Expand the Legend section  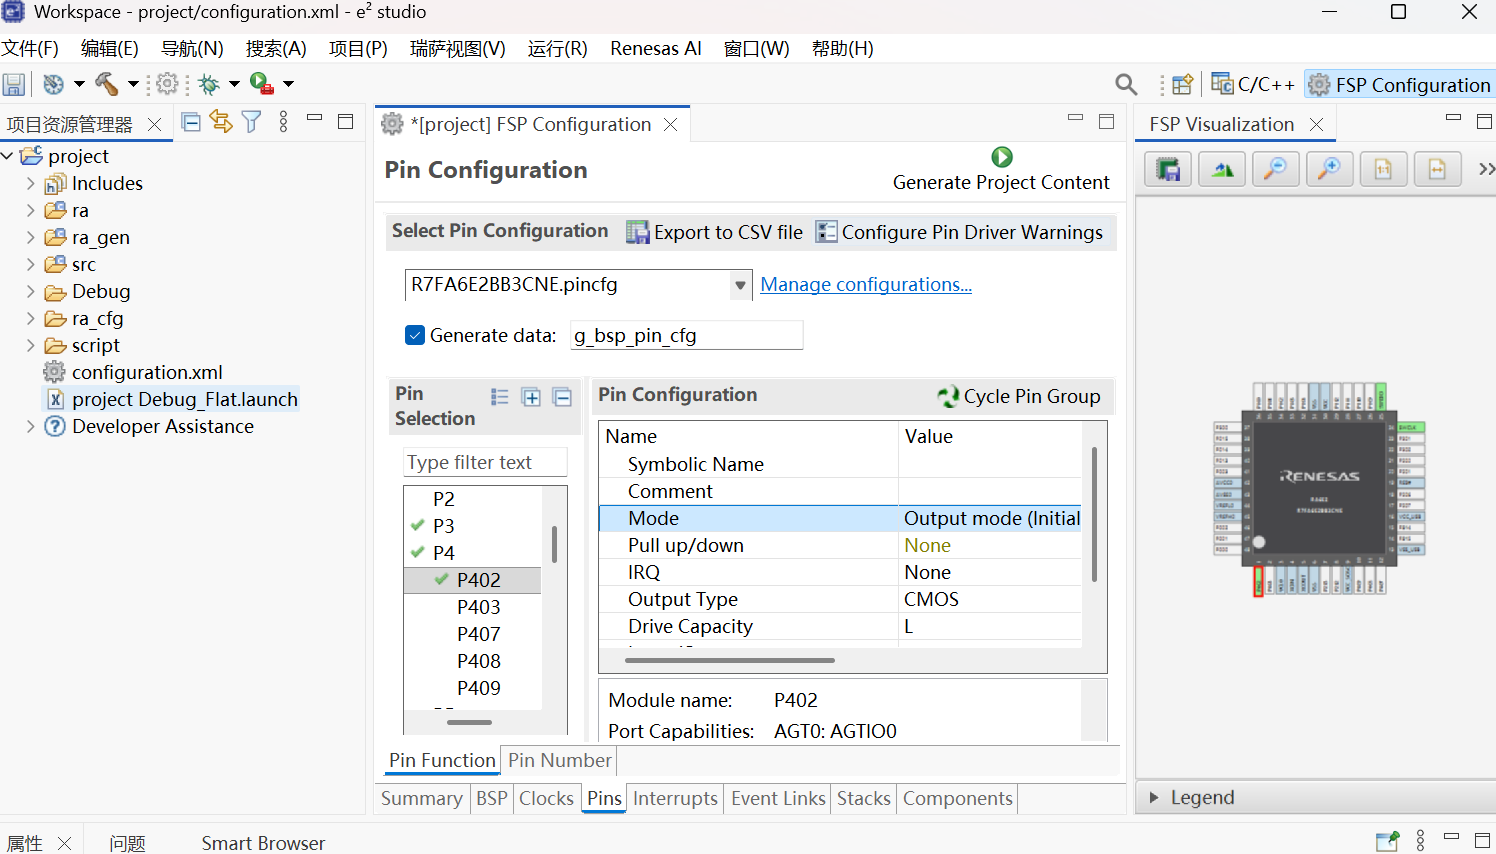[x=1154, y=797]
